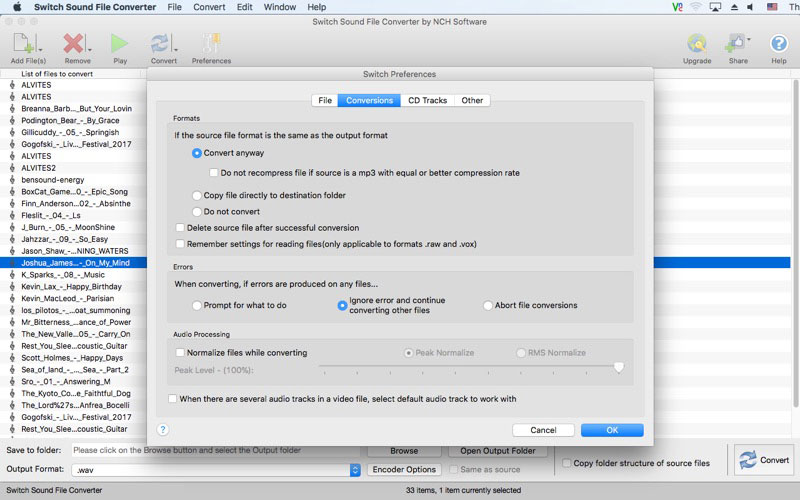Click the music note icon beside Kevin_MacLeod_-_Parisian
Image resolution: width=800 pixels, height=500 pixels.
12,298
